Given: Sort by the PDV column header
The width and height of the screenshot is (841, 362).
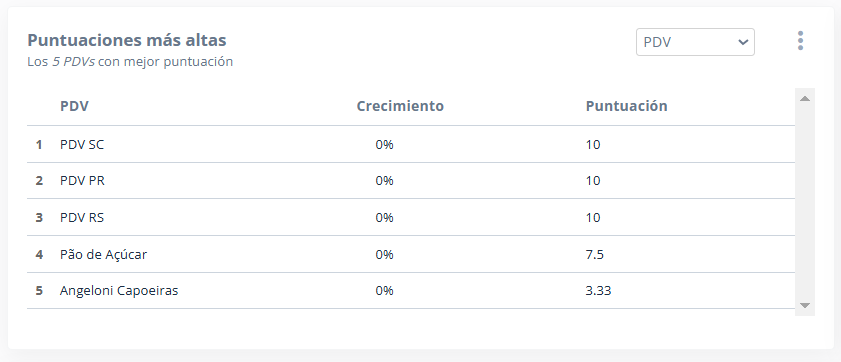Looking at the screenshot, I should pos(75,106).
